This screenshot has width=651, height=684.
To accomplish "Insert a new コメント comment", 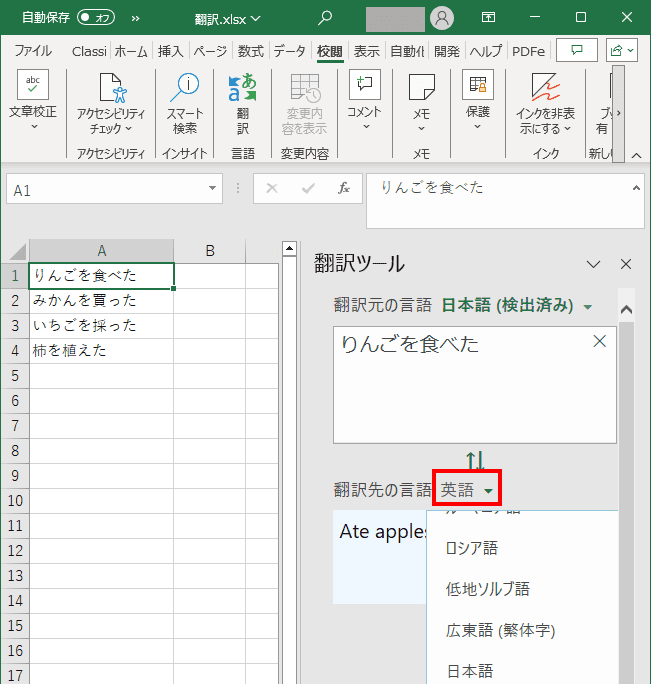I will point(364,95).
